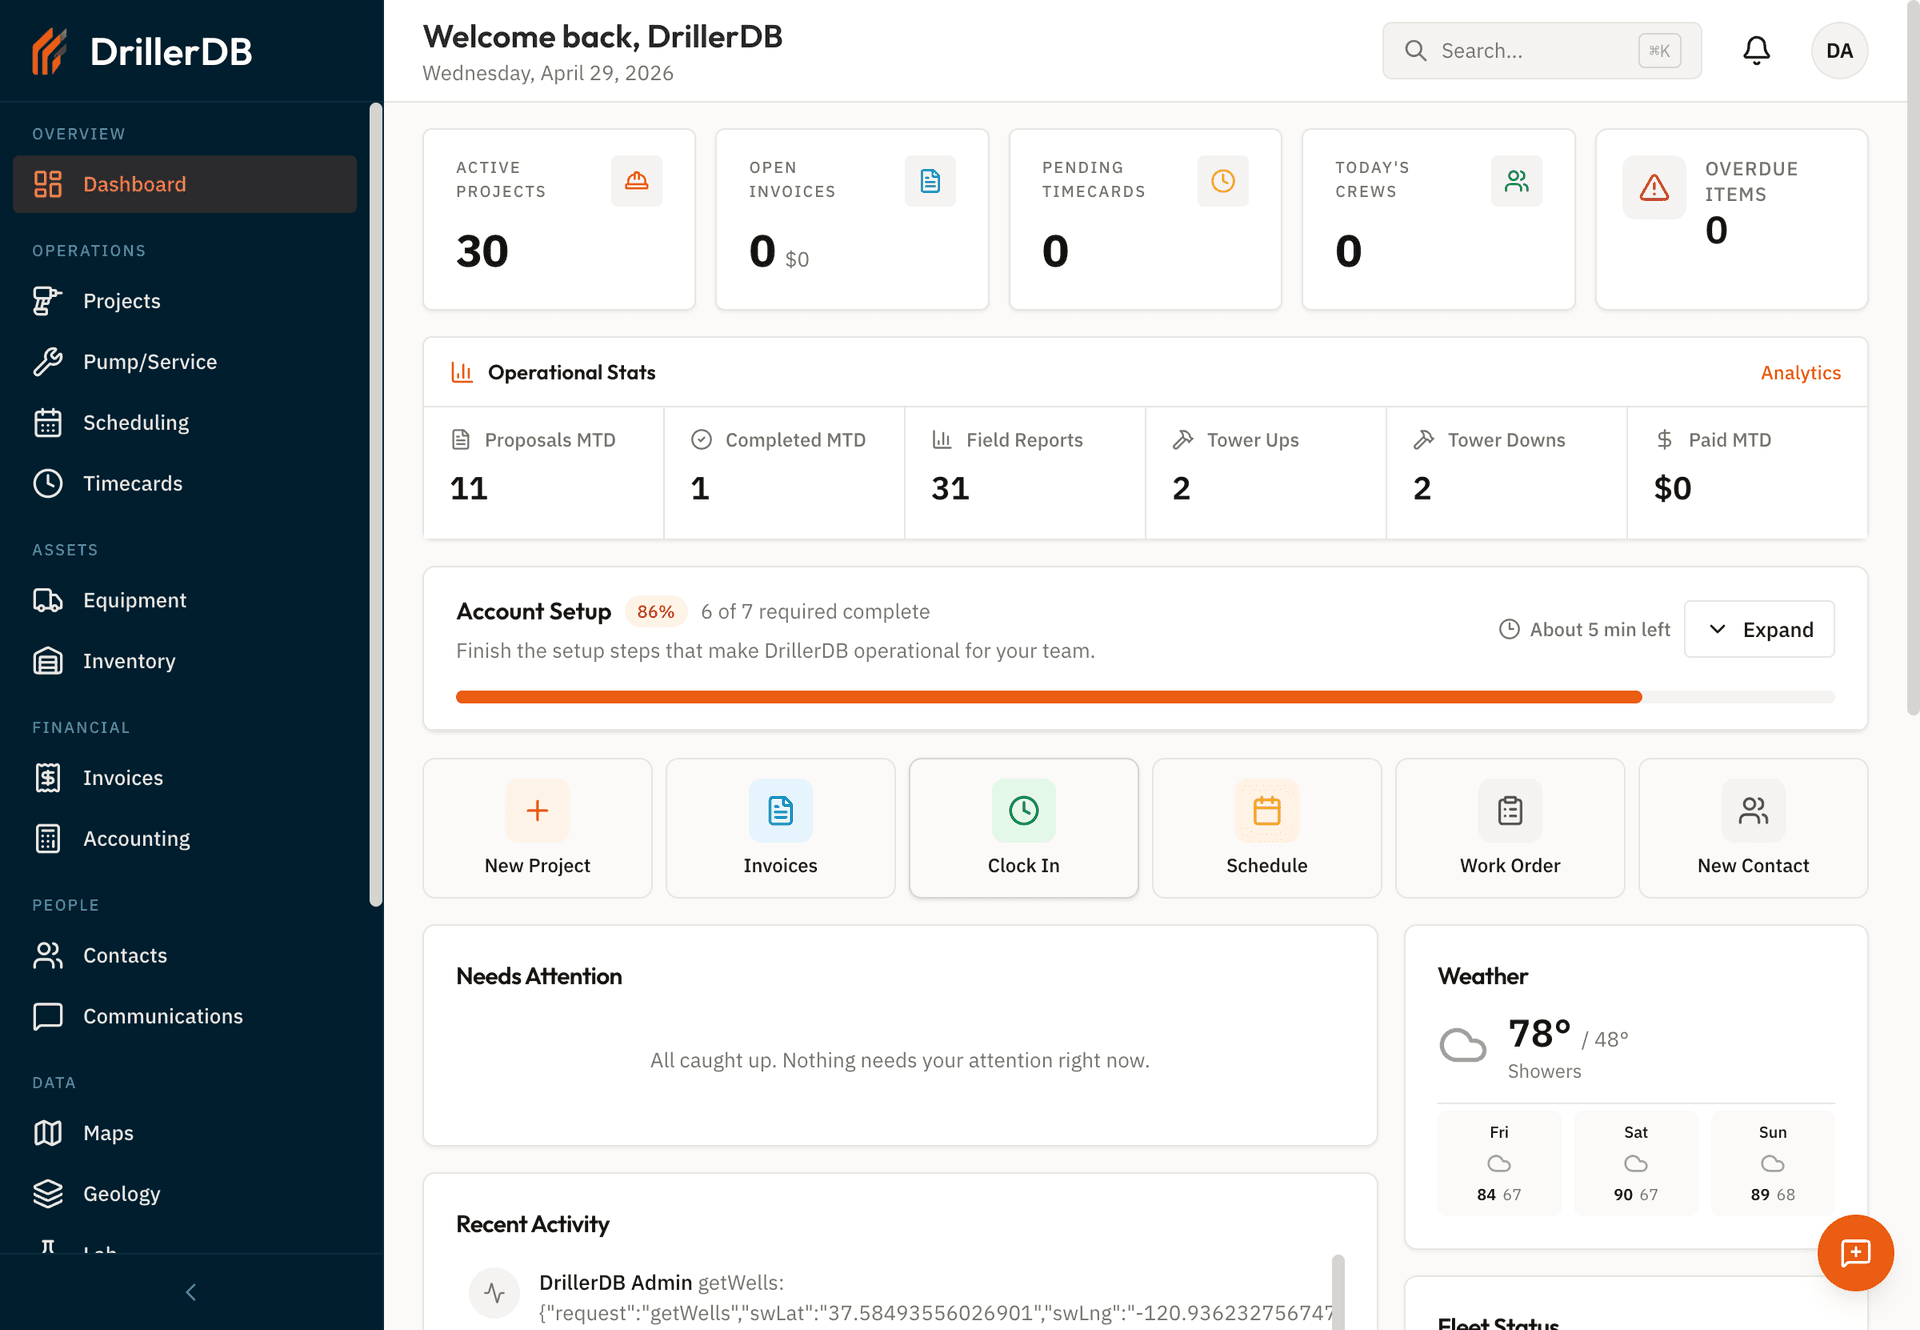The image size is (1920, 1330).
Task: Click the Overdue Items warning triangle icon
Action: pos(1654,187)
